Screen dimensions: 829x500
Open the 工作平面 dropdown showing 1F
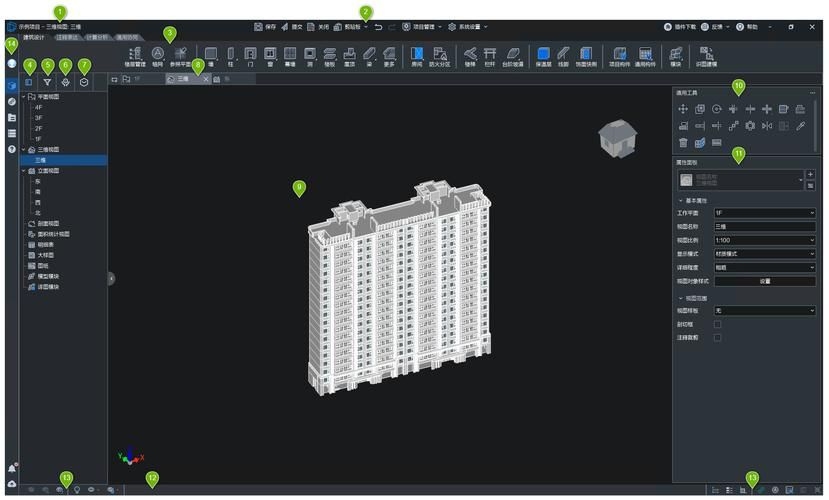764,213
